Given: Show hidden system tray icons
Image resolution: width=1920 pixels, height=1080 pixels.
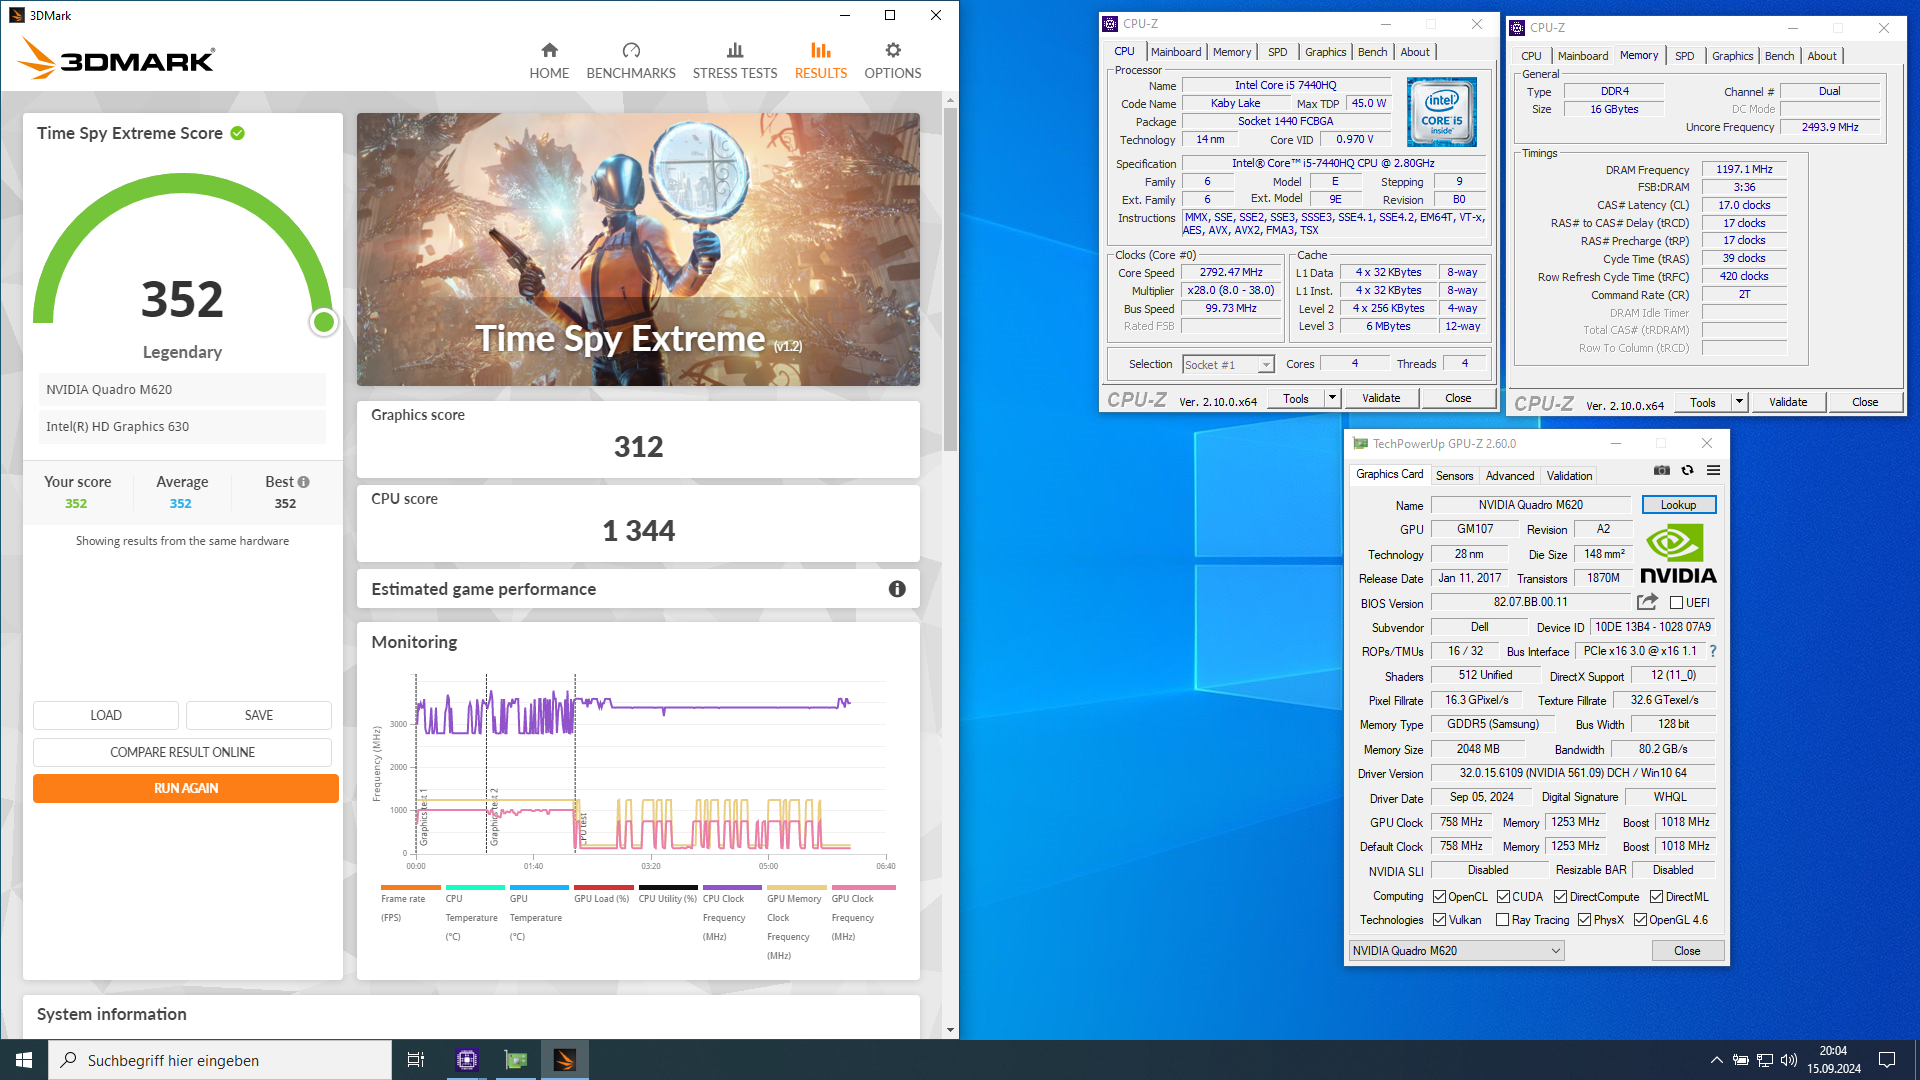Looking at the screenshot, I should [1717, 1060].
